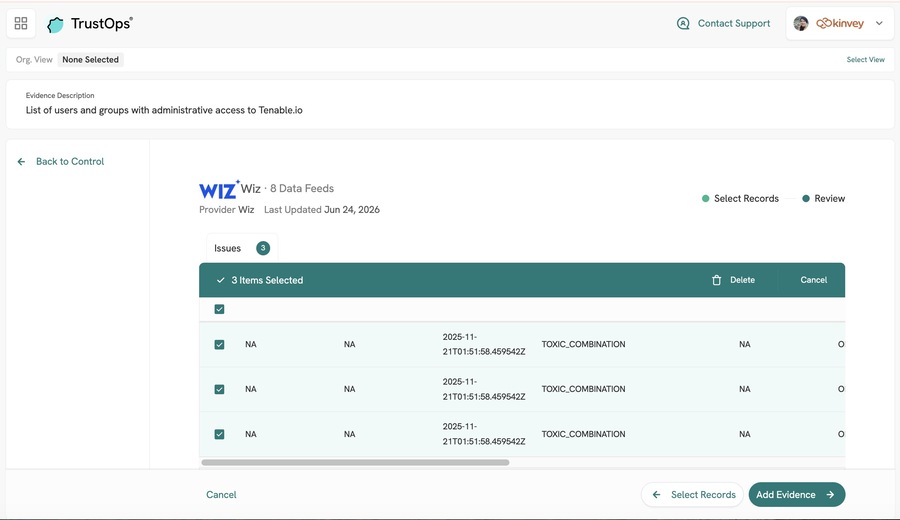Viewport: 900px width, 520px height.
Task: Open the None Selected org view chip
Action: 91,60
